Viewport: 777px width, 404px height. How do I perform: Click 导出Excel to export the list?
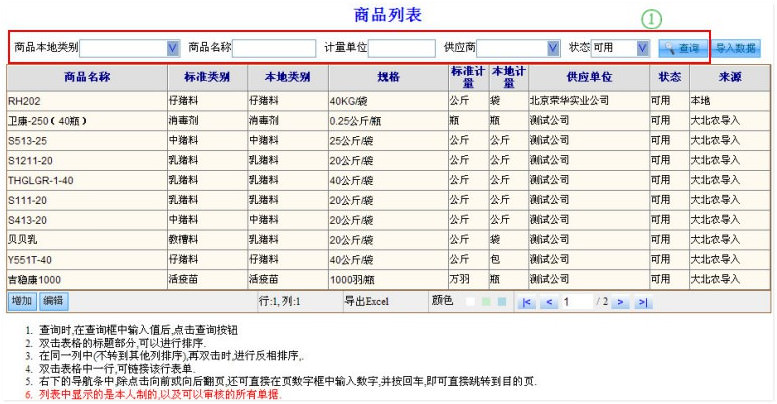click(x=365, y=300)
